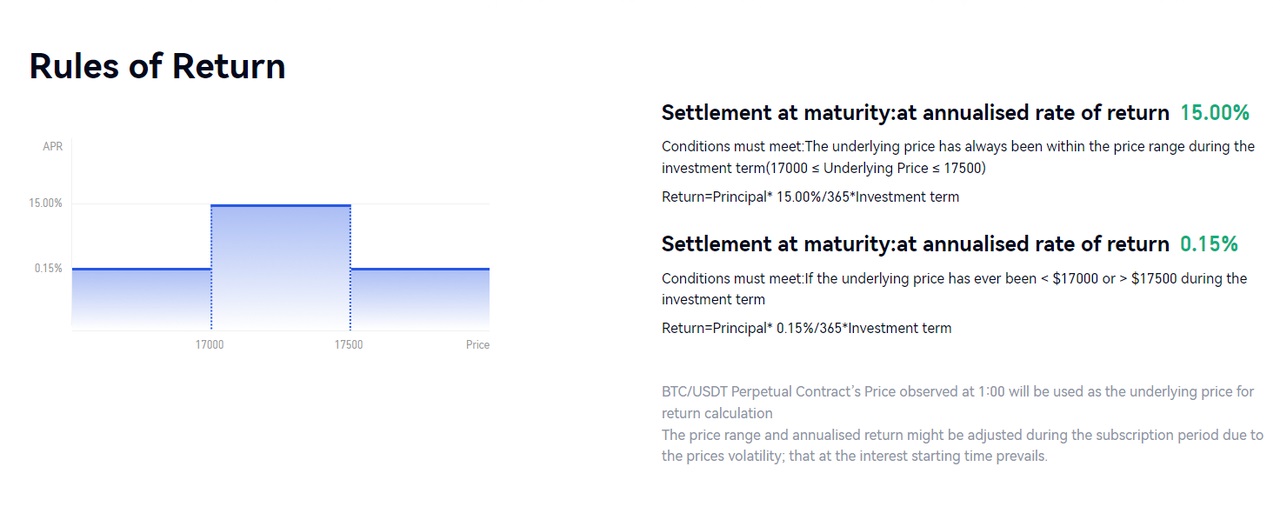
Task: Click the 15% plateau area in chart
Action: (280, 260)
